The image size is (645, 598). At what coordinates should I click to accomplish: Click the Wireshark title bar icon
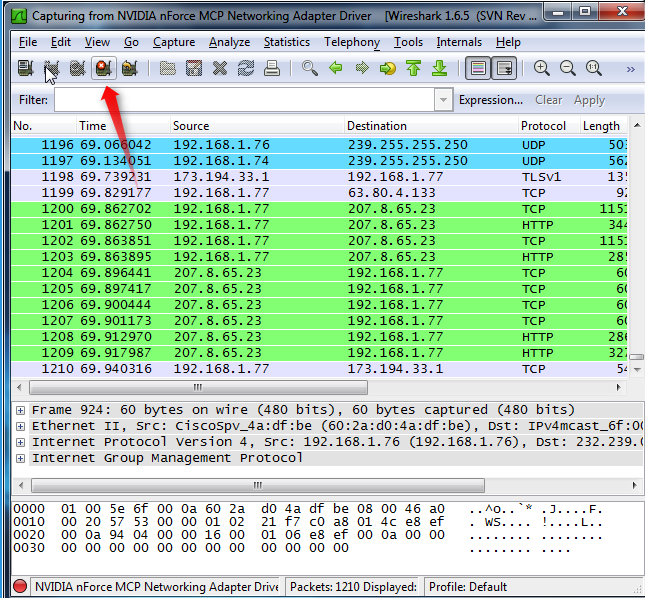tap(19, 16)
